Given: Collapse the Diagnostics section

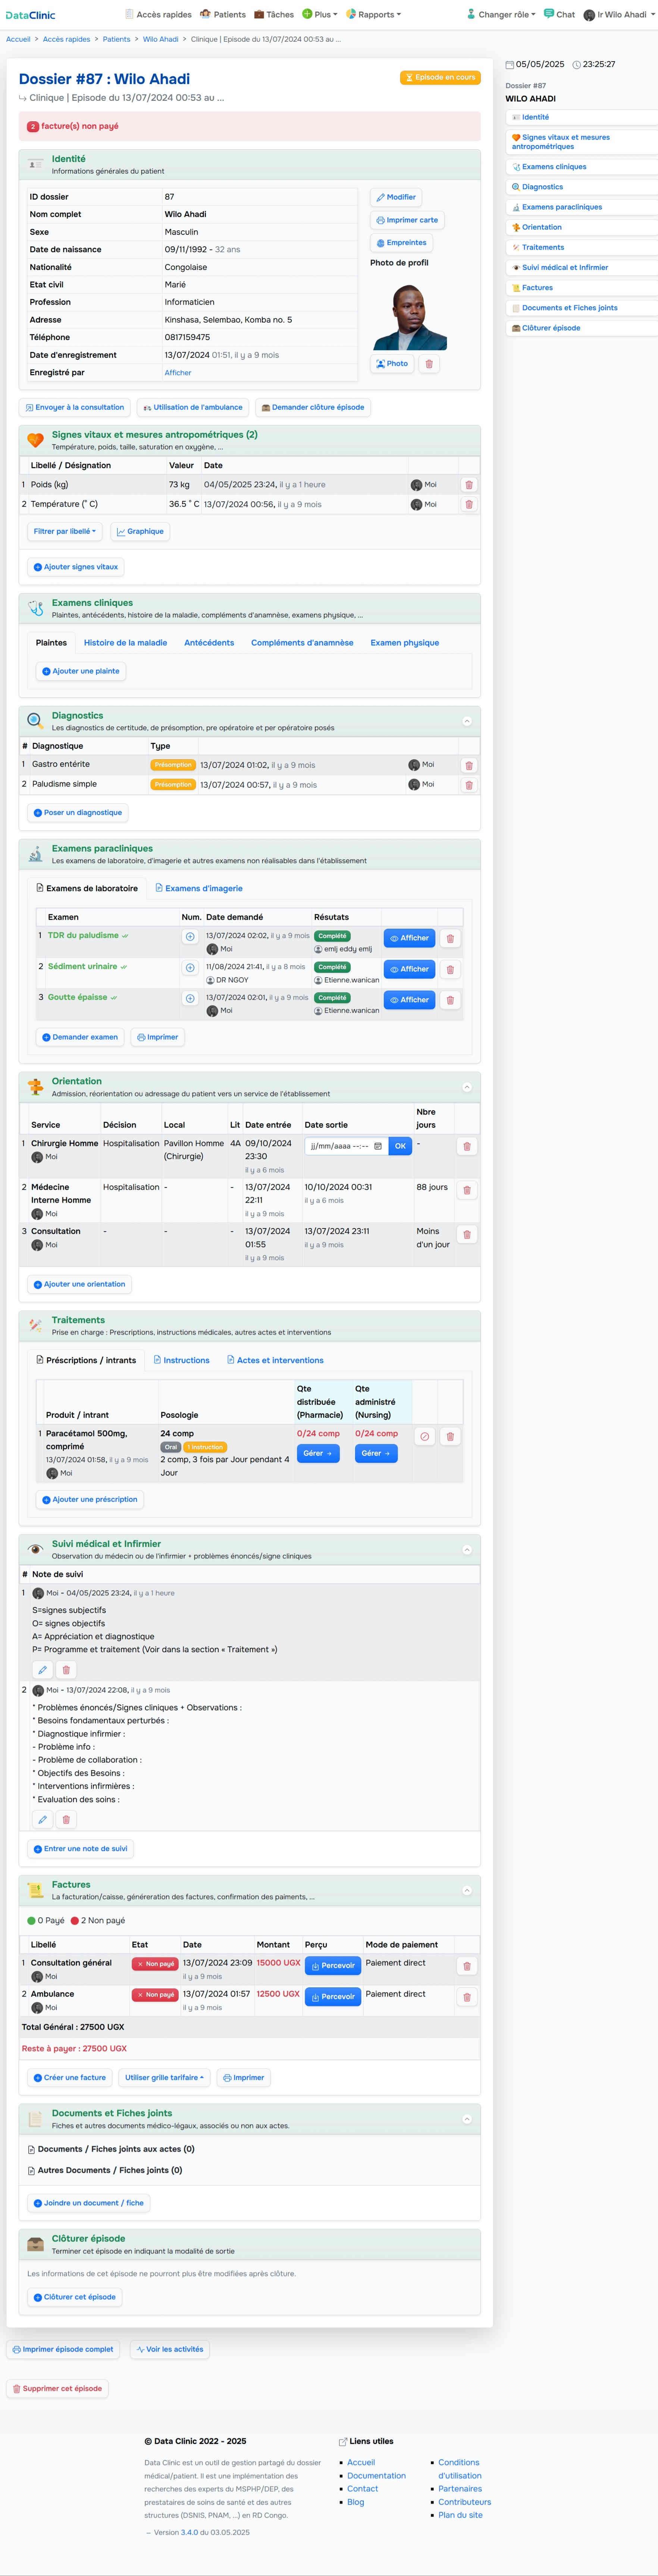Looking at the screenshot, I should 467,721.
